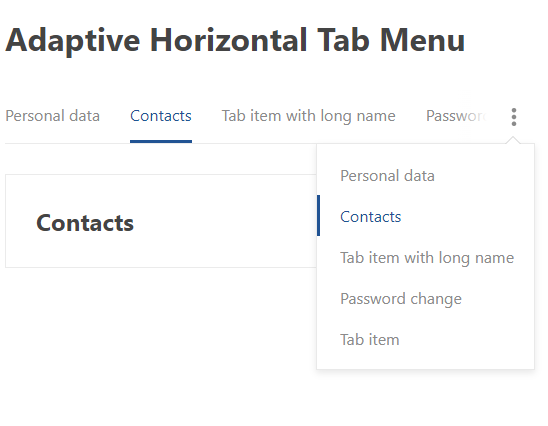
Task: Click the bold Contacts heading in panel
Action: [x=85, y=223]
